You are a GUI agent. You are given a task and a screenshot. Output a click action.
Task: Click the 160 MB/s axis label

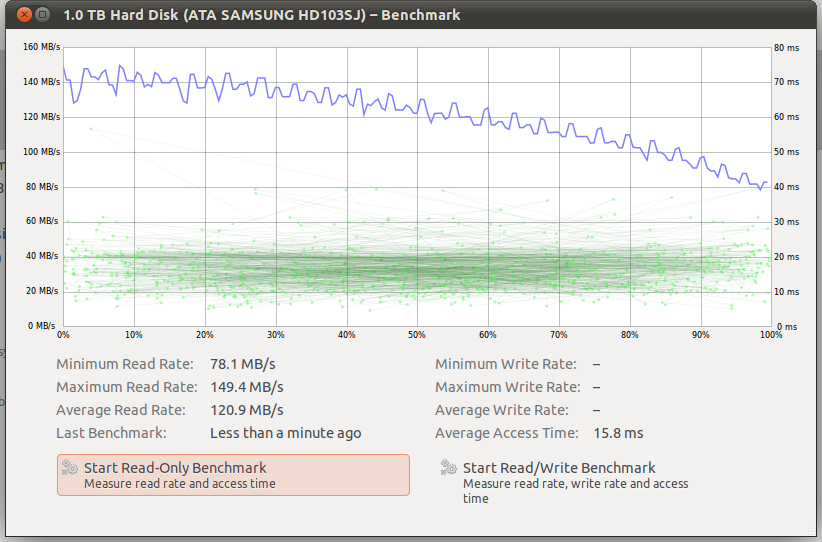click(41, 47)
